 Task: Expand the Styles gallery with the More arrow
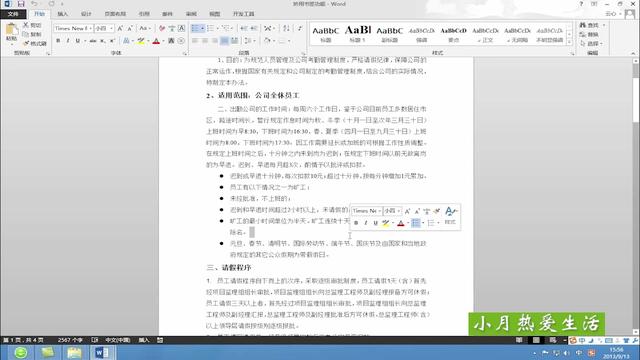click(570, 42)
